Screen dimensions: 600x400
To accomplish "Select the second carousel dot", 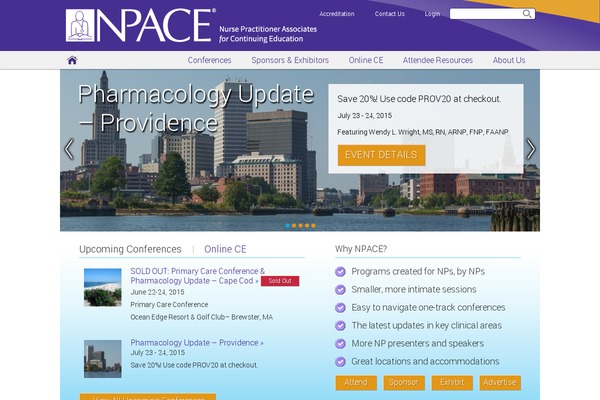I will 294,226.
